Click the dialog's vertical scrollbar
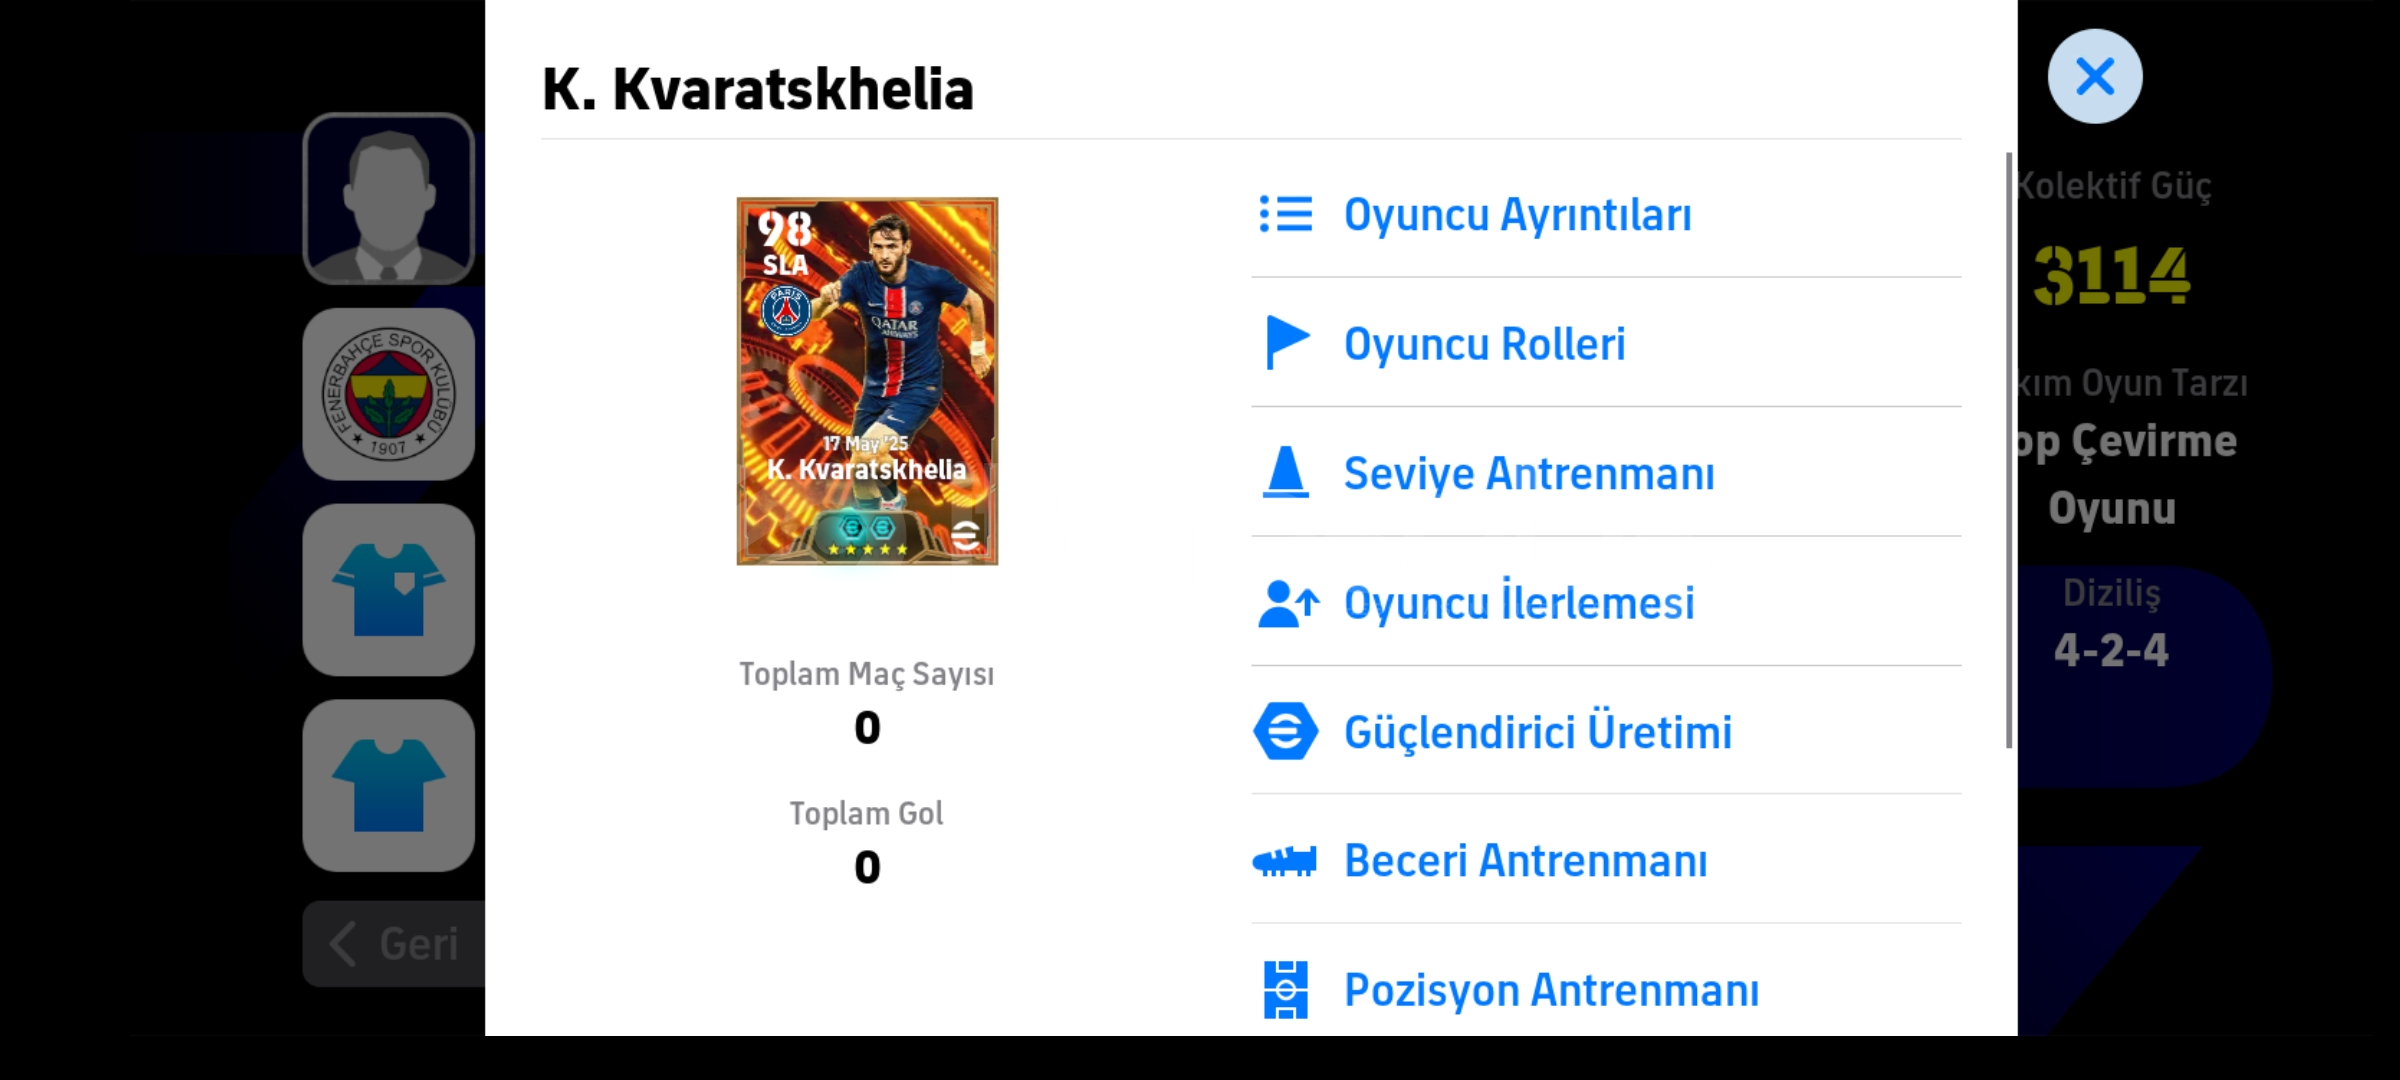The image size is (2400, 1080). pyautogui.click(x=2009, y=450)
